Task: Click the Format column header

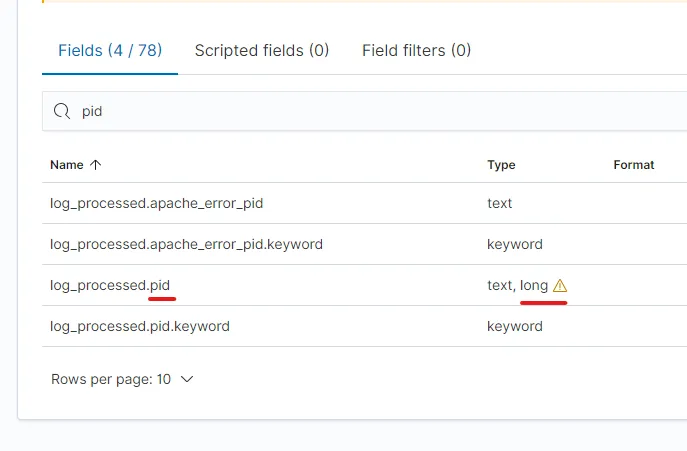Action: coord(633,165)
